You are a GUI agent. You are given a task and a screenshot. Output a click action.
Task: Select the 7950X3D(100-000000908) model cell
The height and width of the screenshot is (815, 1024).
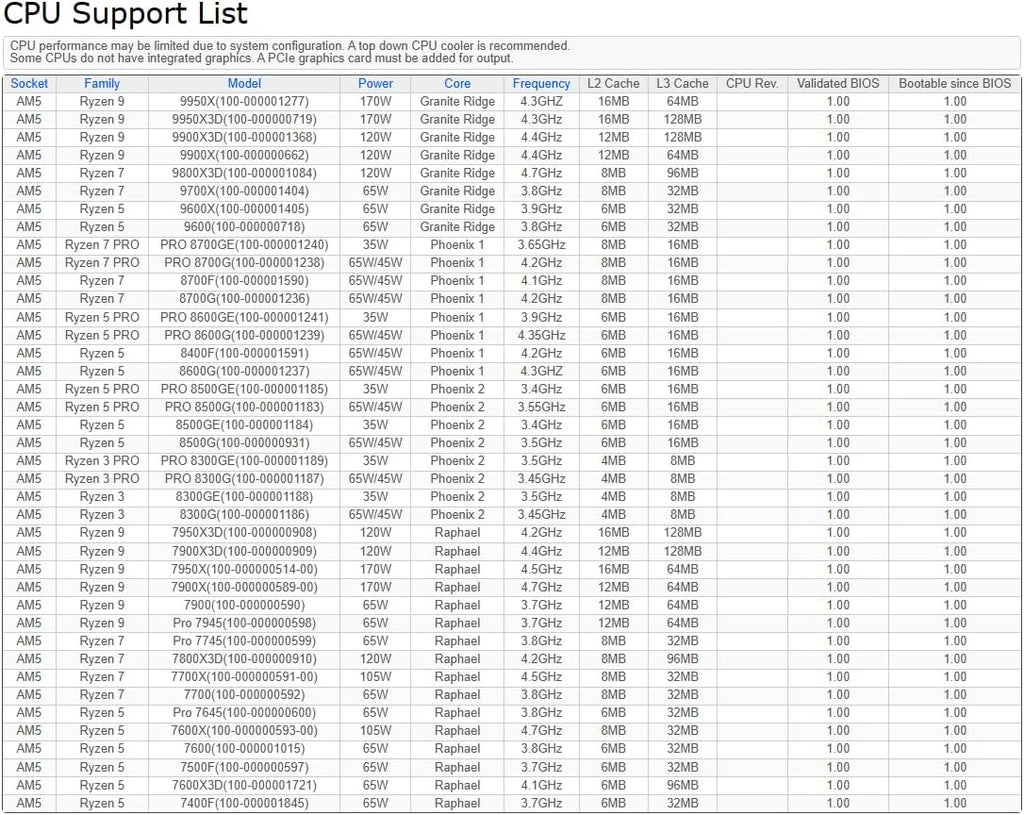[x=244, y=533]
